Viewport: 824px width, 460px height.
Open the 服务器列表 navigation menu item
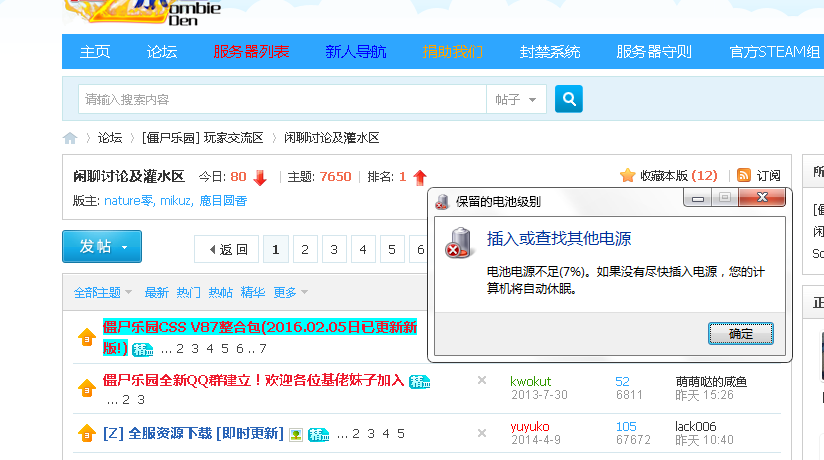pyautogui.click(x=251, y=52)
